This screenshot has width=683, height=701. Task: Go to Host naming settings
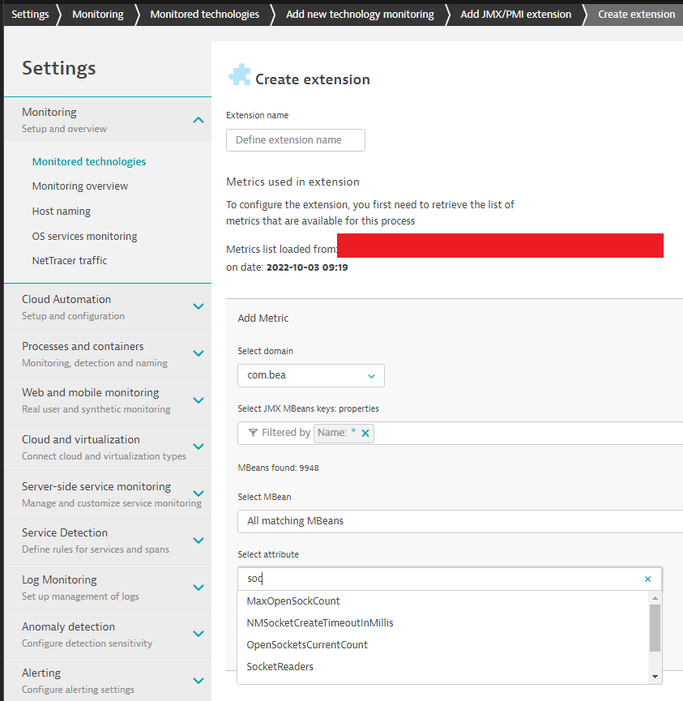point(61,211)
